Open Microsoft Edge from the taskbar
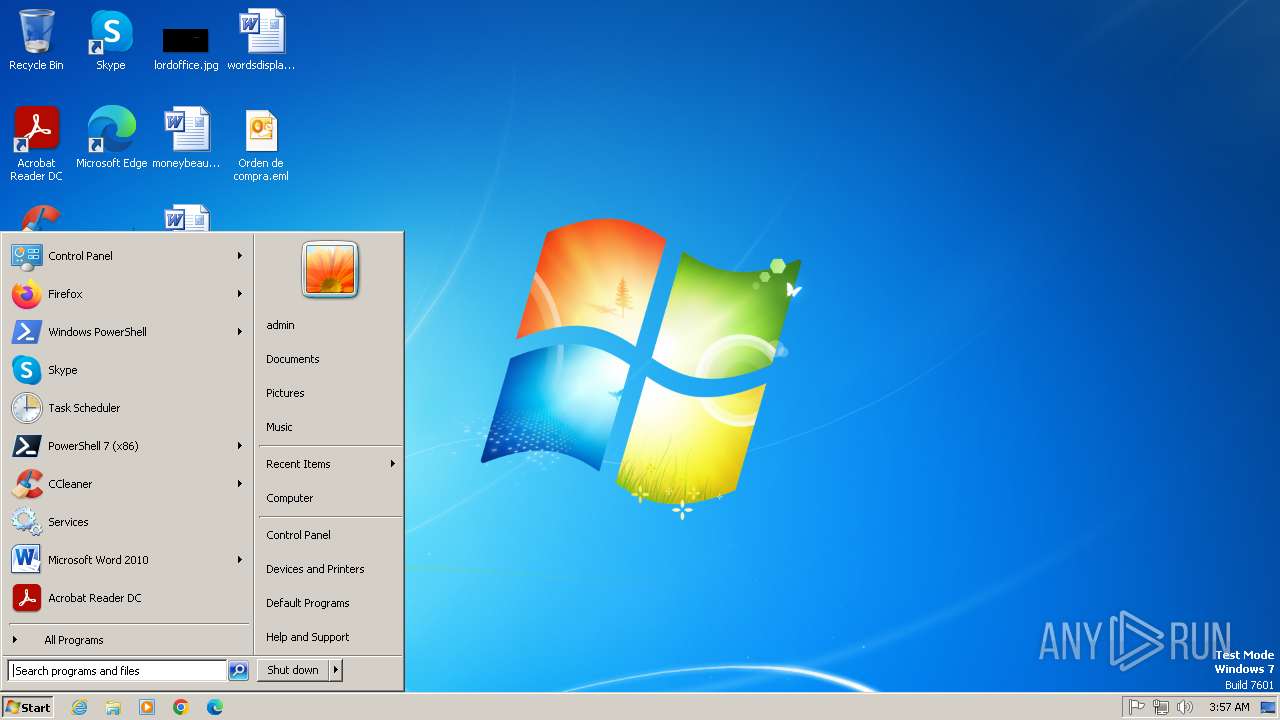The height and width of the screenshot is (720, 1280). coord(215,707)
